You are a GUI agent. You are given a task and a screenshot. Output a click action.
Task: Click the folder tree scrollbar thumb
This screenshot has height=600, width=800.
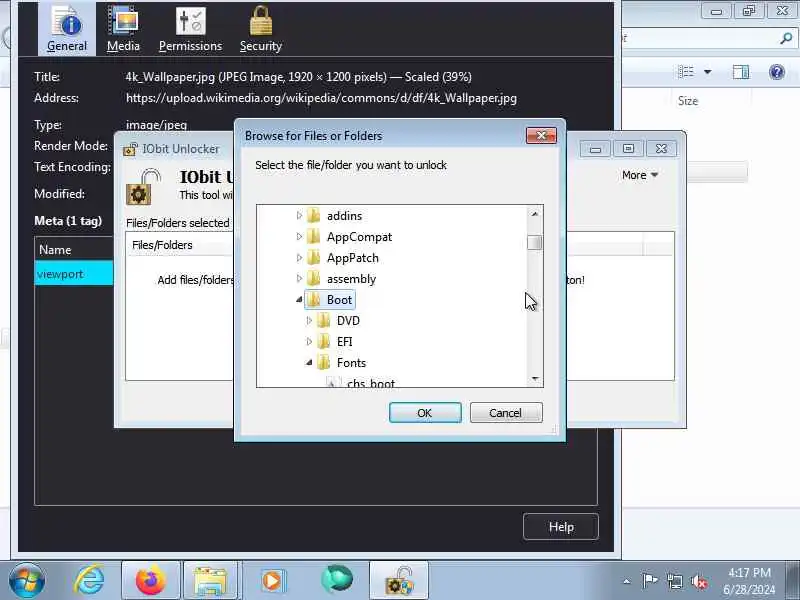tap(535, 243)
